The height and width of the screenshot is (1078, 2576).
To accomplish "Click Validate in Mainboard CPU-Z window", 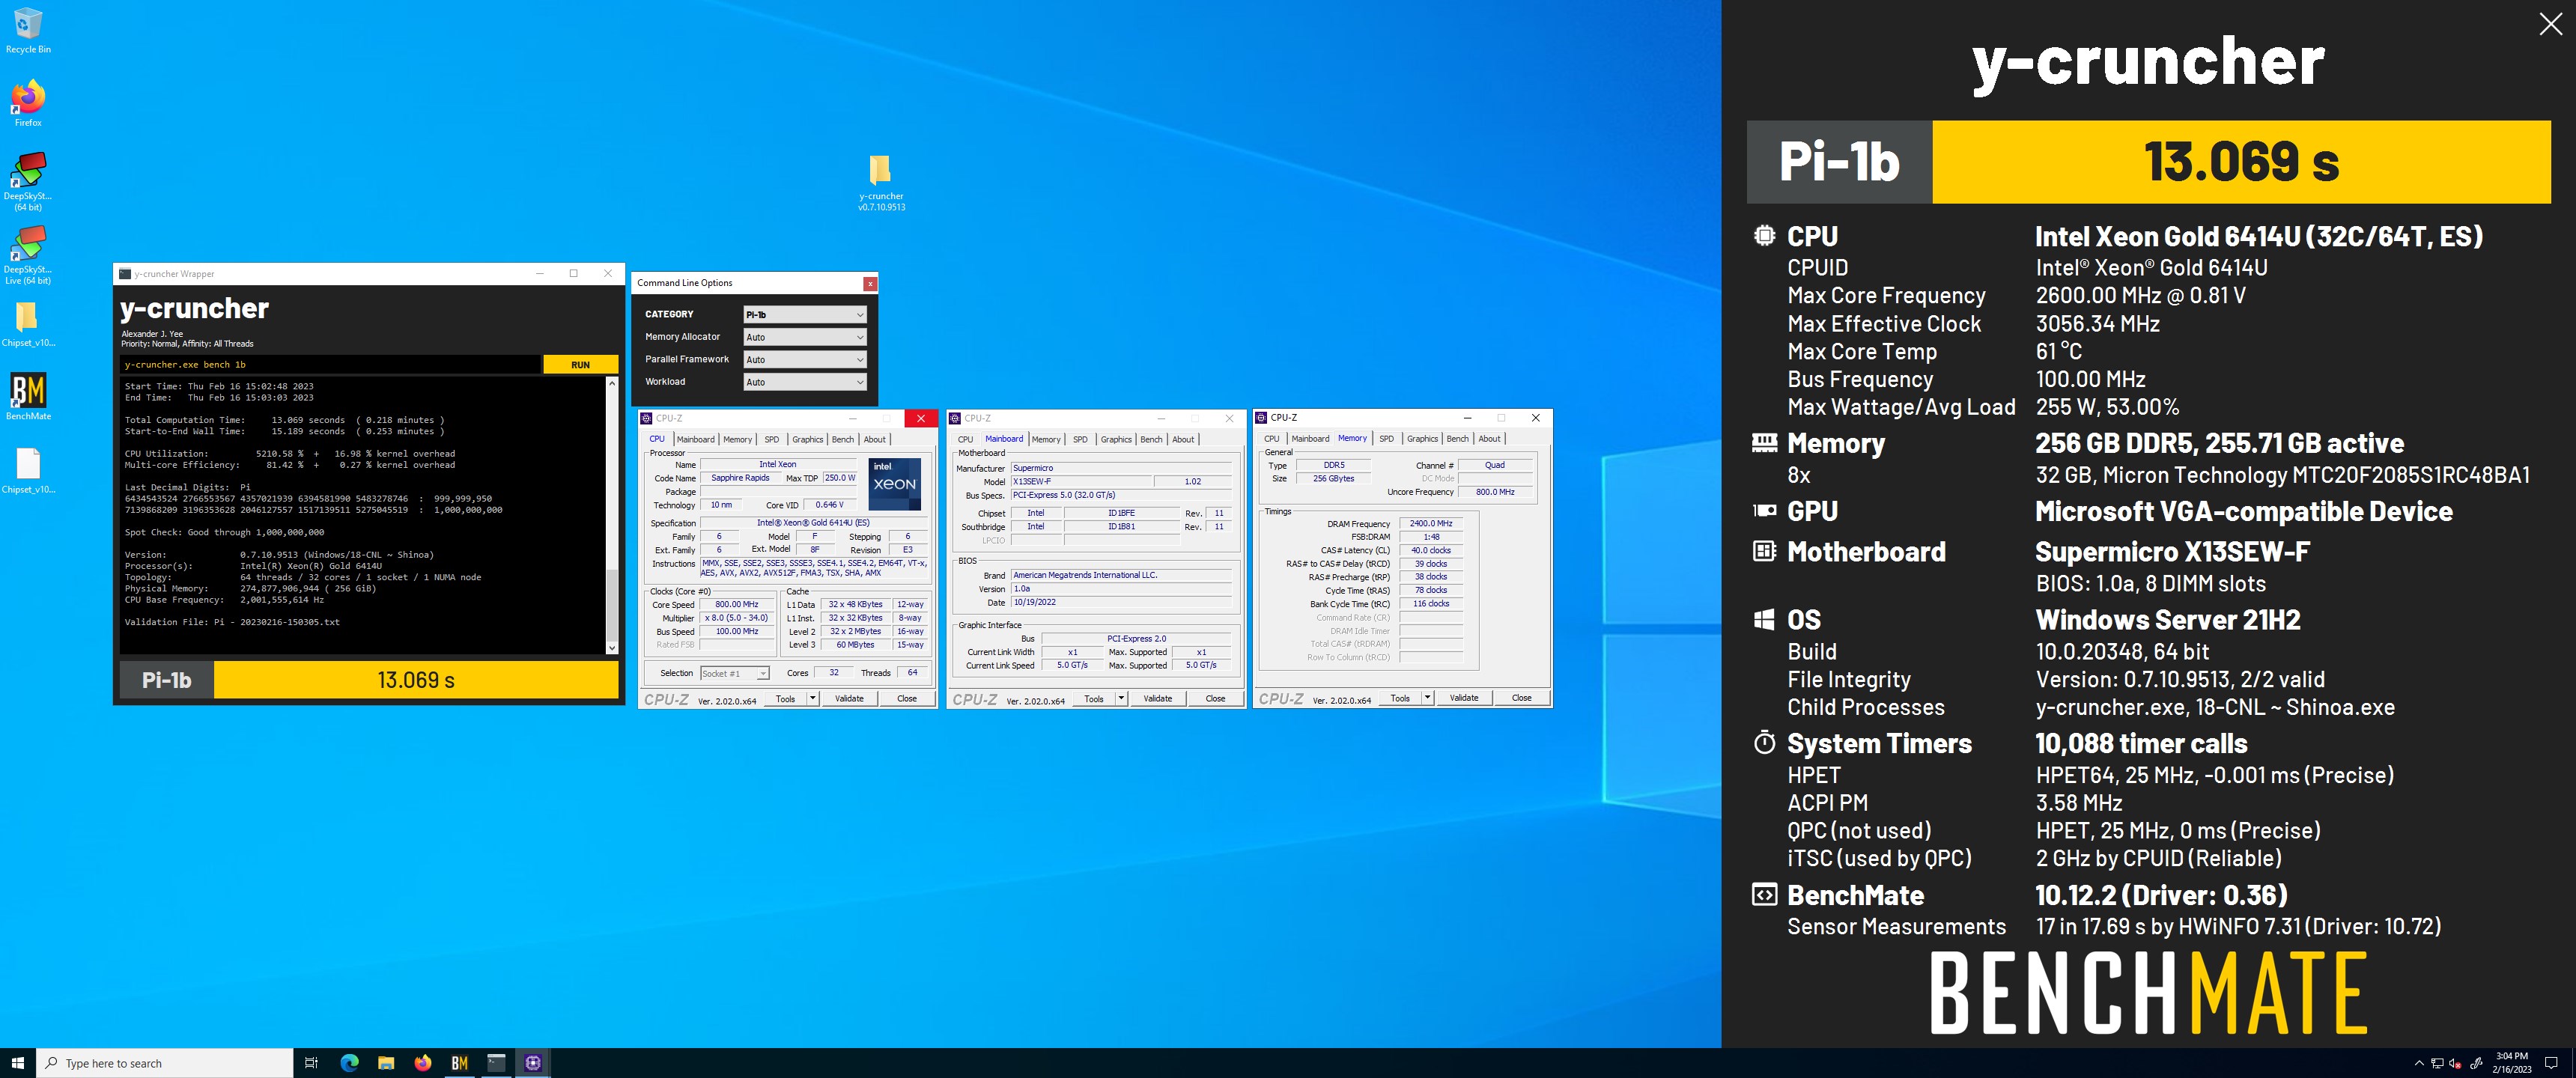I will [x=1158, y=699].
